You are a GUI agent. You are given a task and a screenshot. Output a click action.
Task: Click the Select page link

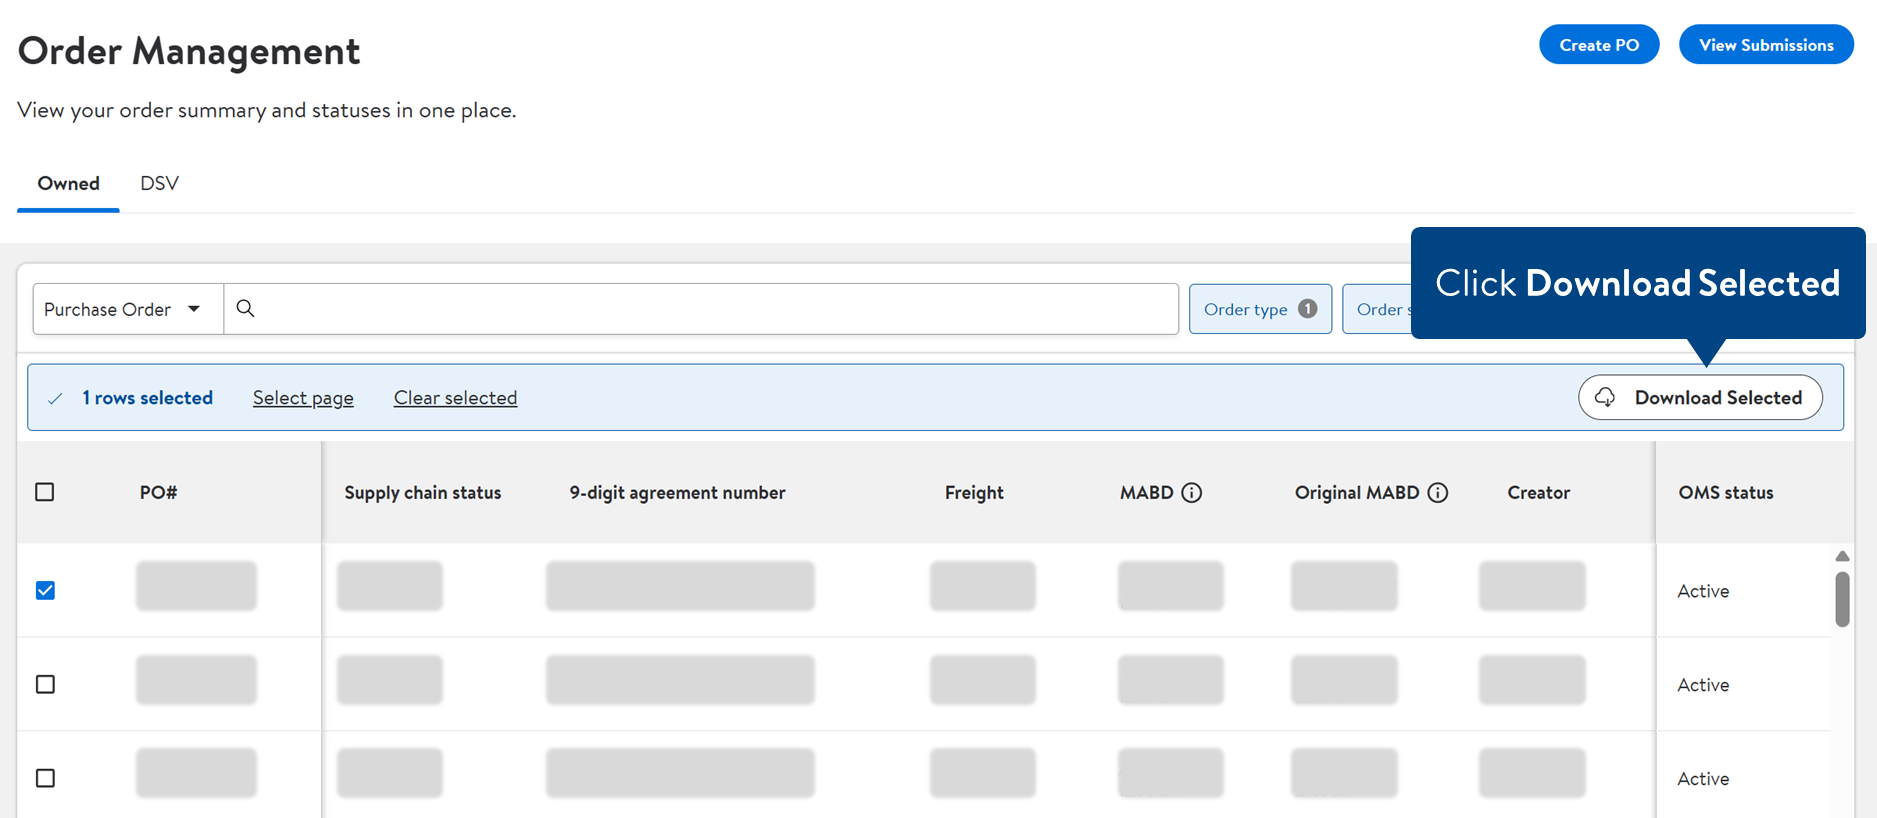(303, 398)
